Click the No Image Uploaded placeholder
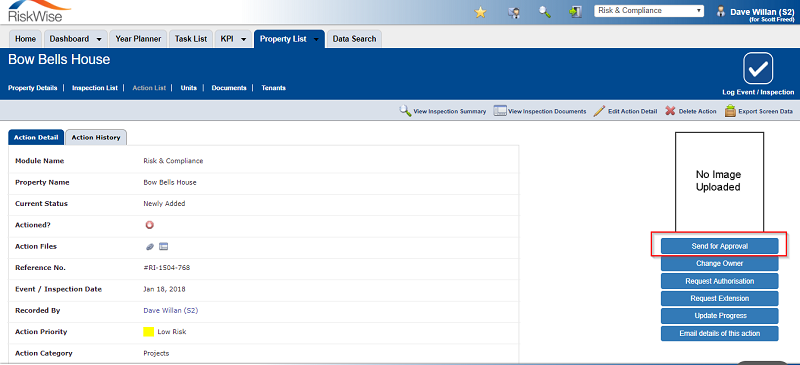This screenshot has width=800, height=365. click(x=719, y=182)
